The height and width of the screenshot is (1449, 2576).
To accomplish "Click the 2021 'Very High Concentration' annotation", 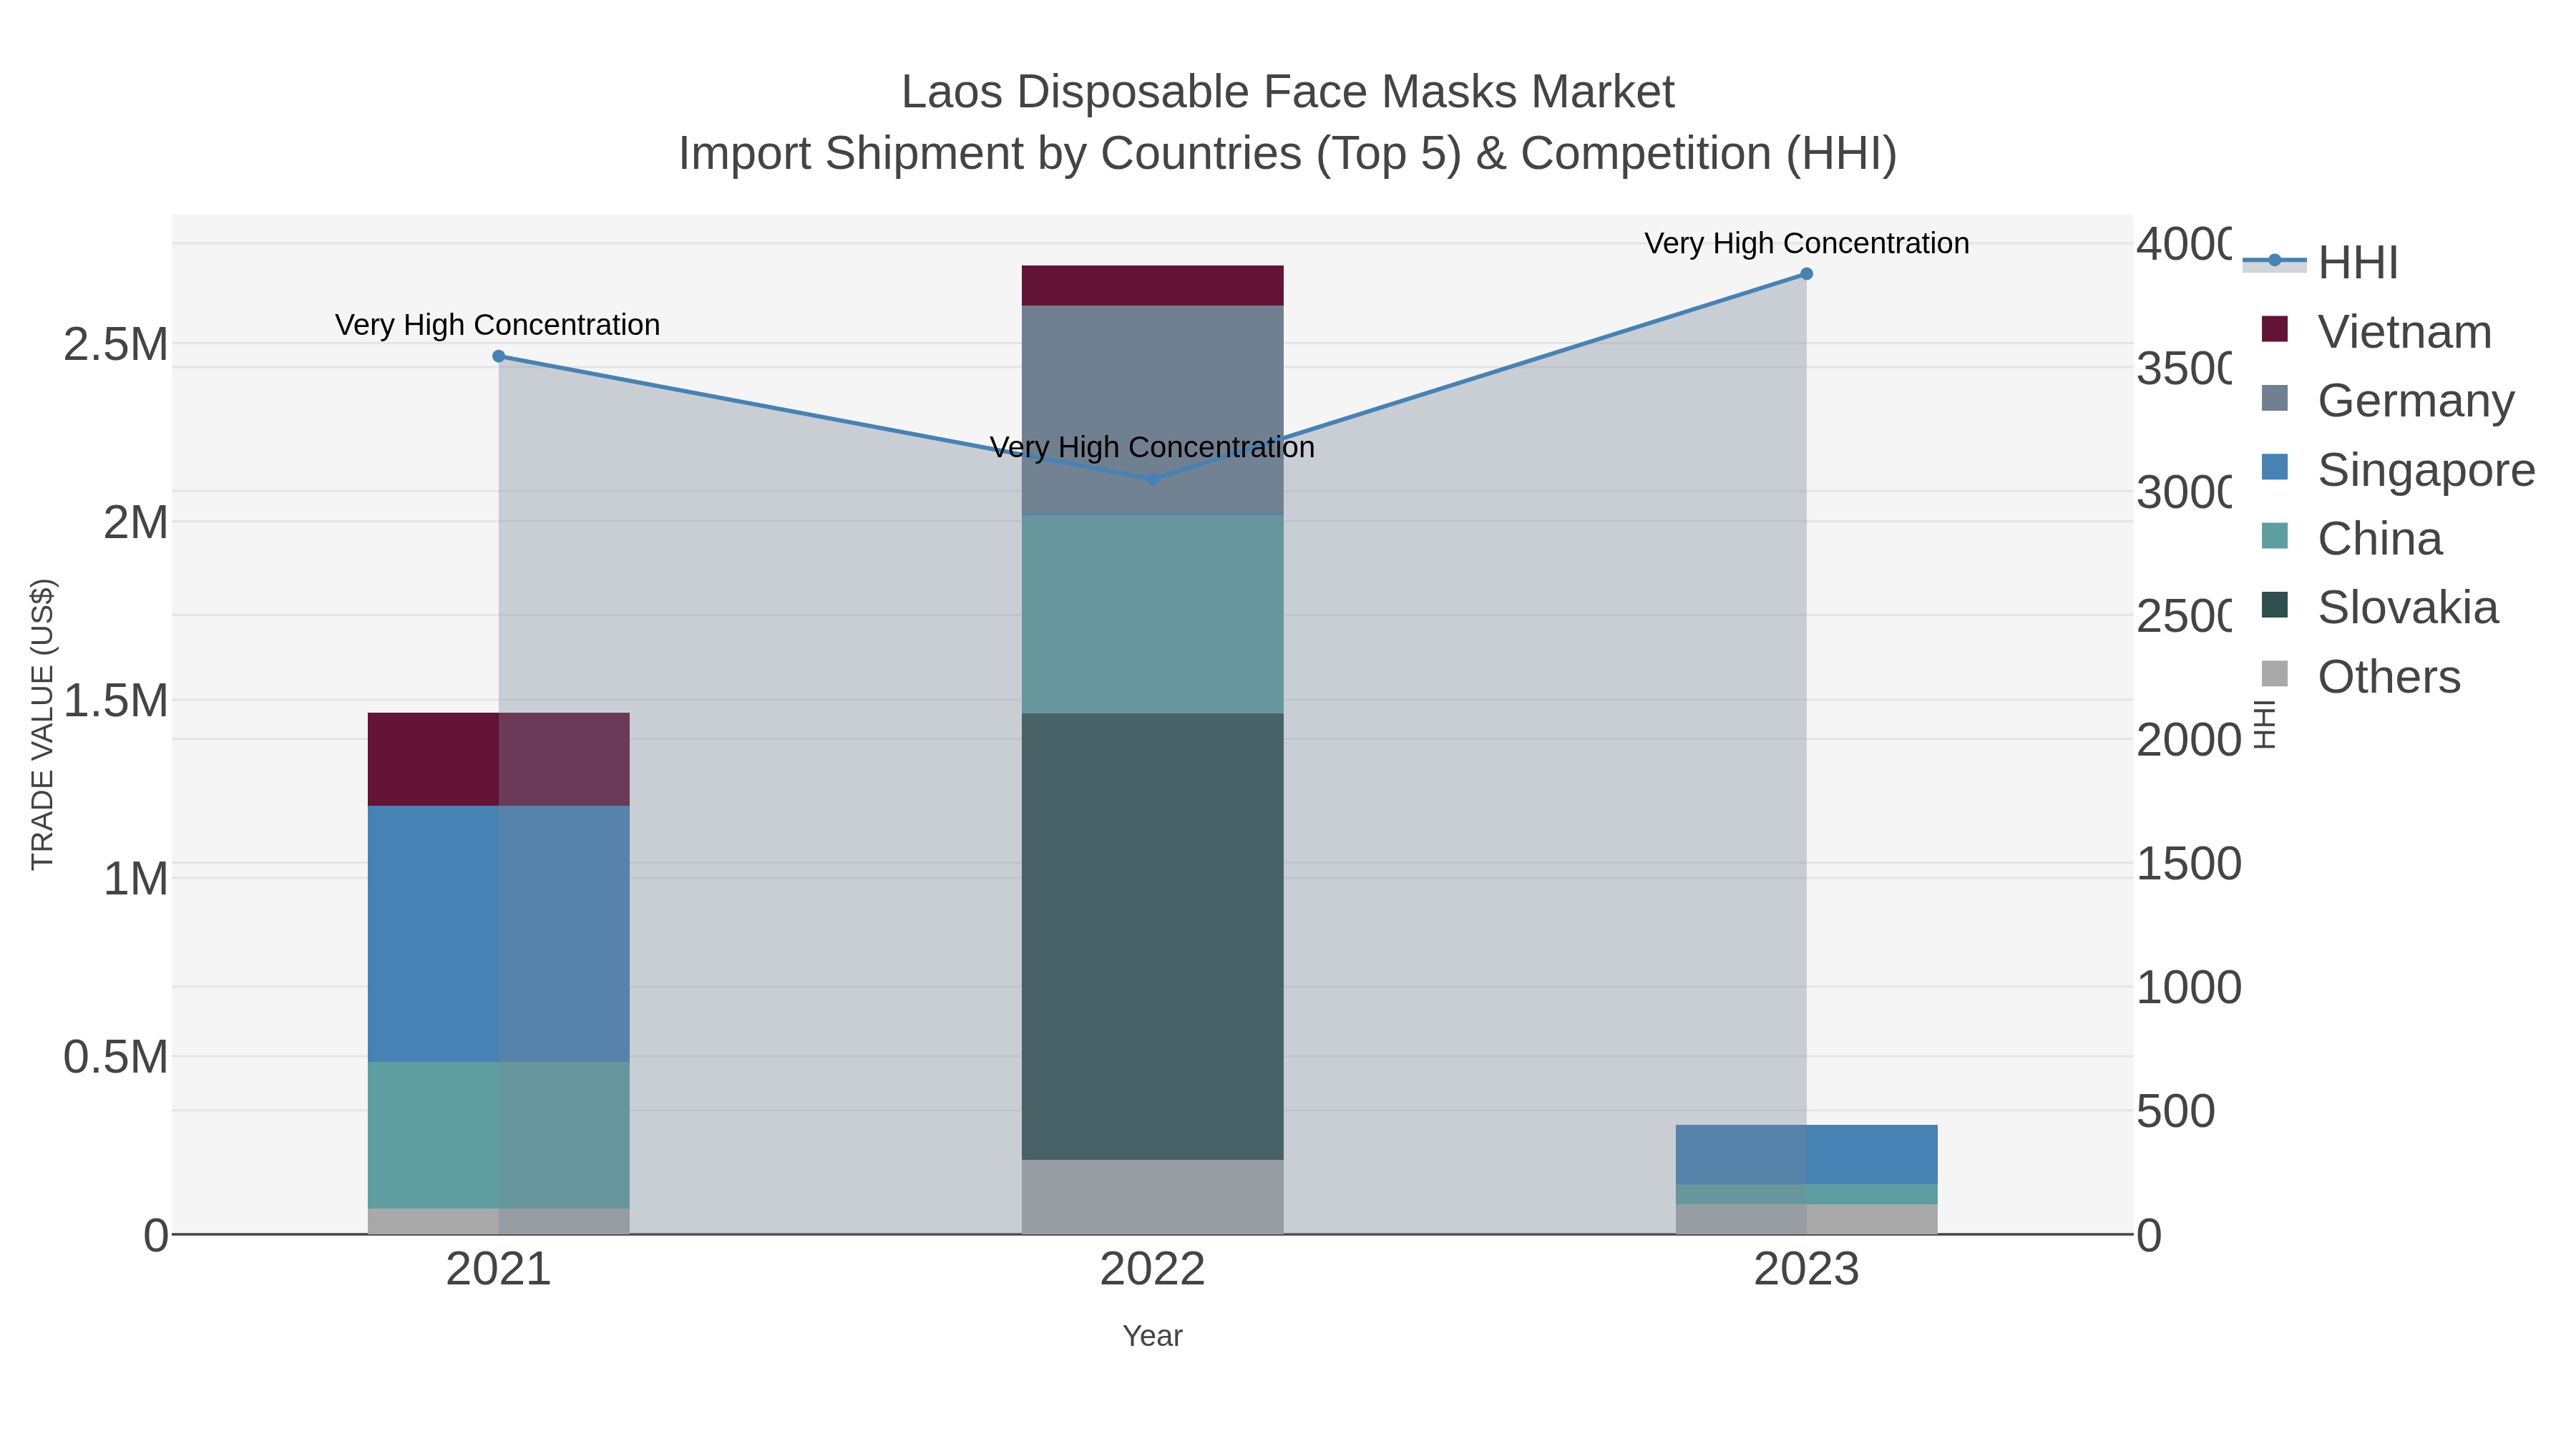I will (497, 325).
